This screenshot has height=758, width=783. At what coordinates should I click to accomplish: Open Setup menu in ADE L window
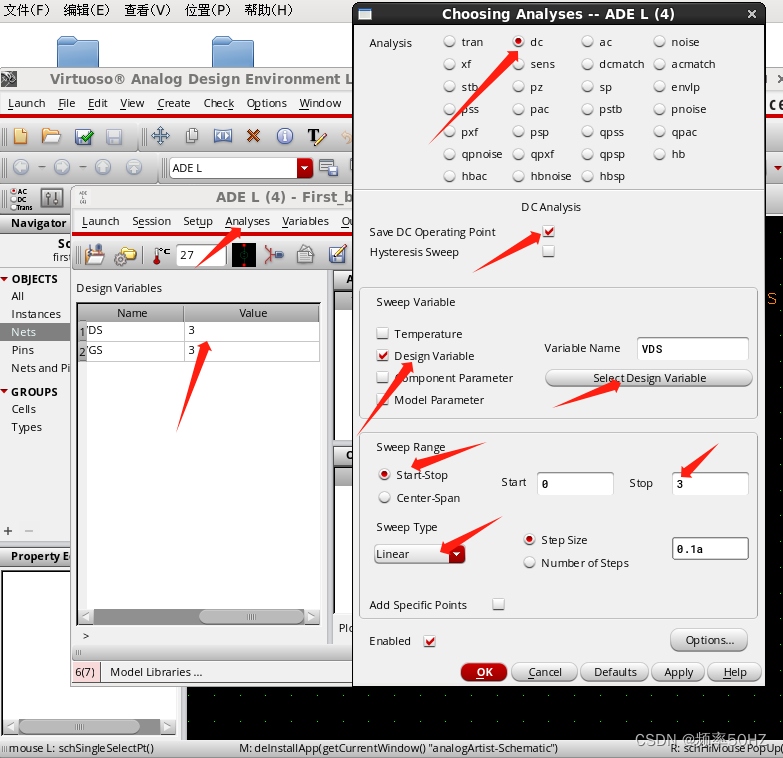click(x=198, y=221)
